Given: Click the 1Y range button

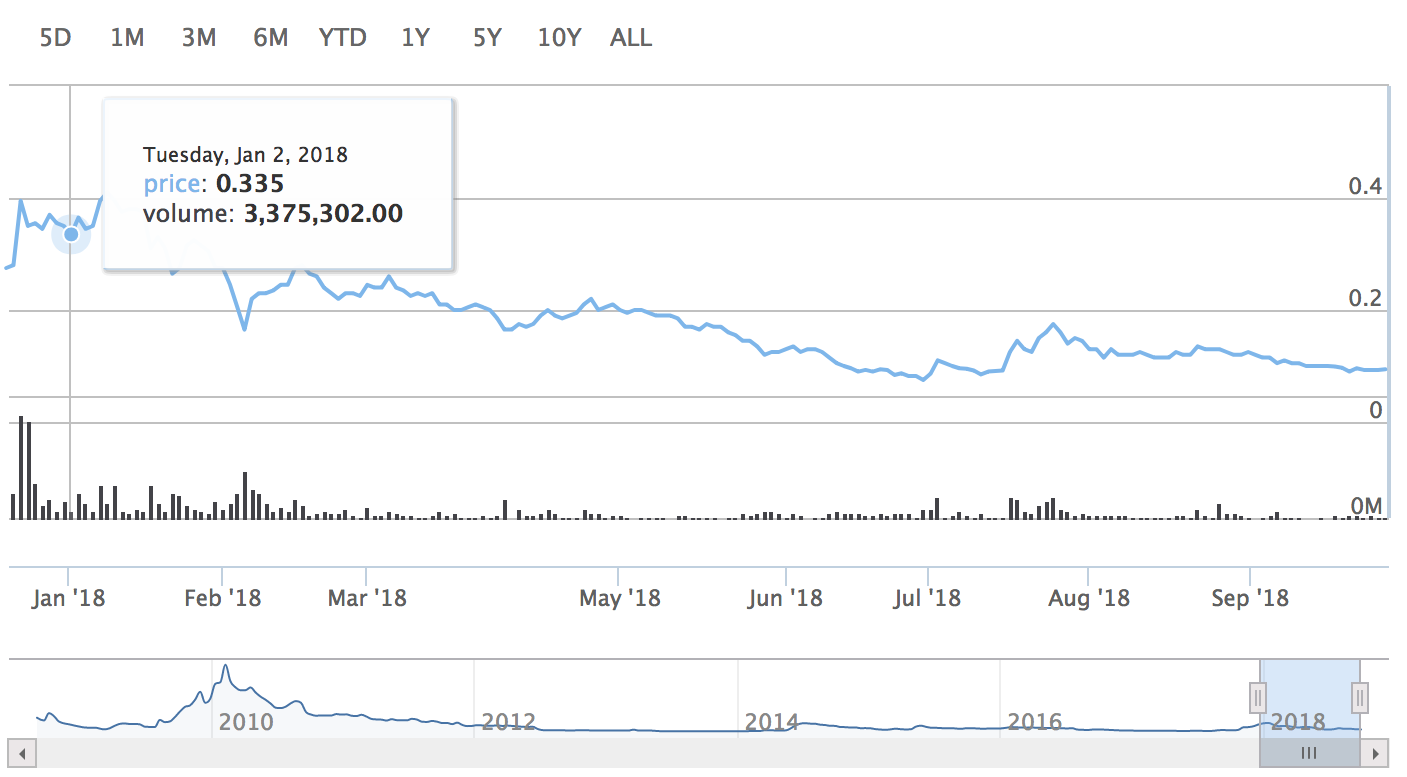Looking at the screenshot, I should [x=415, y=37].
